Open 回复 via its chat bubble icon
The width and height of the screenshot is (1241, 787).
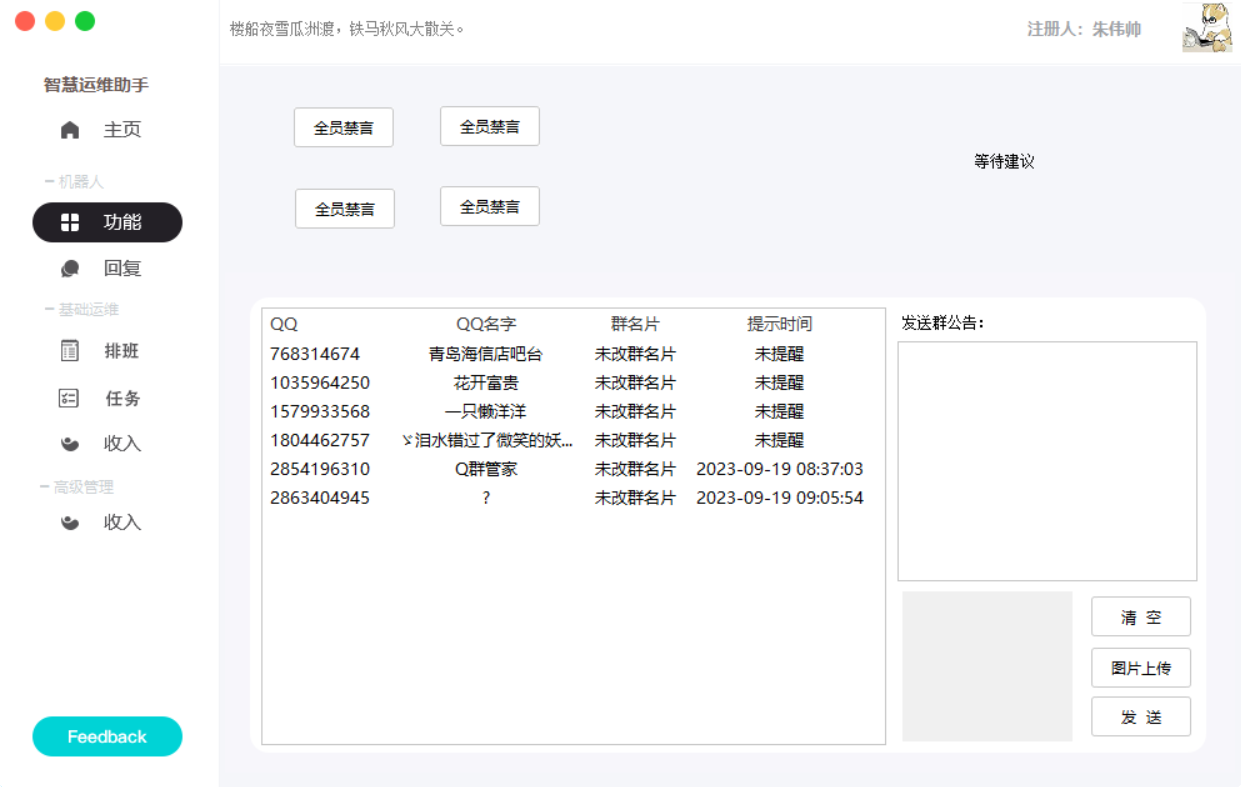pos(70,269)
